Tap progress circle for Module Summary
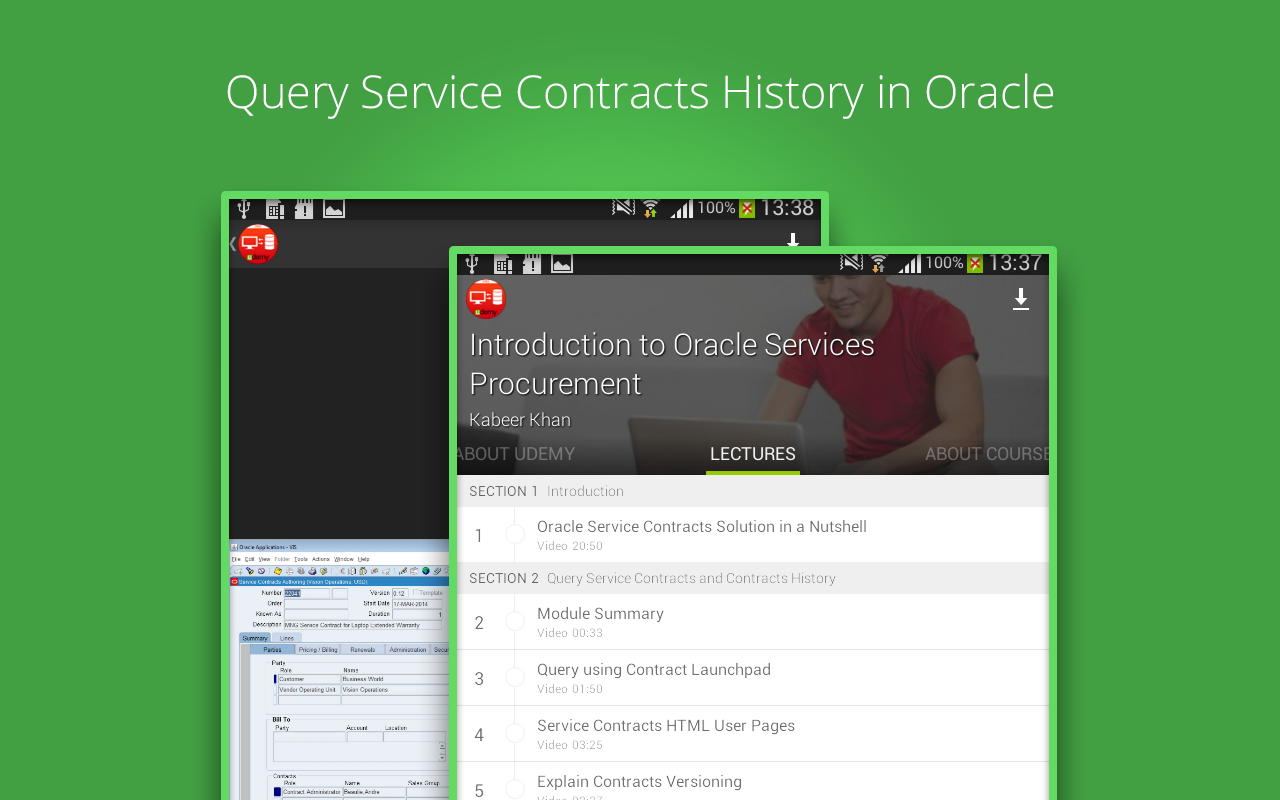1280x800 pixels. (x=515, y=622)
